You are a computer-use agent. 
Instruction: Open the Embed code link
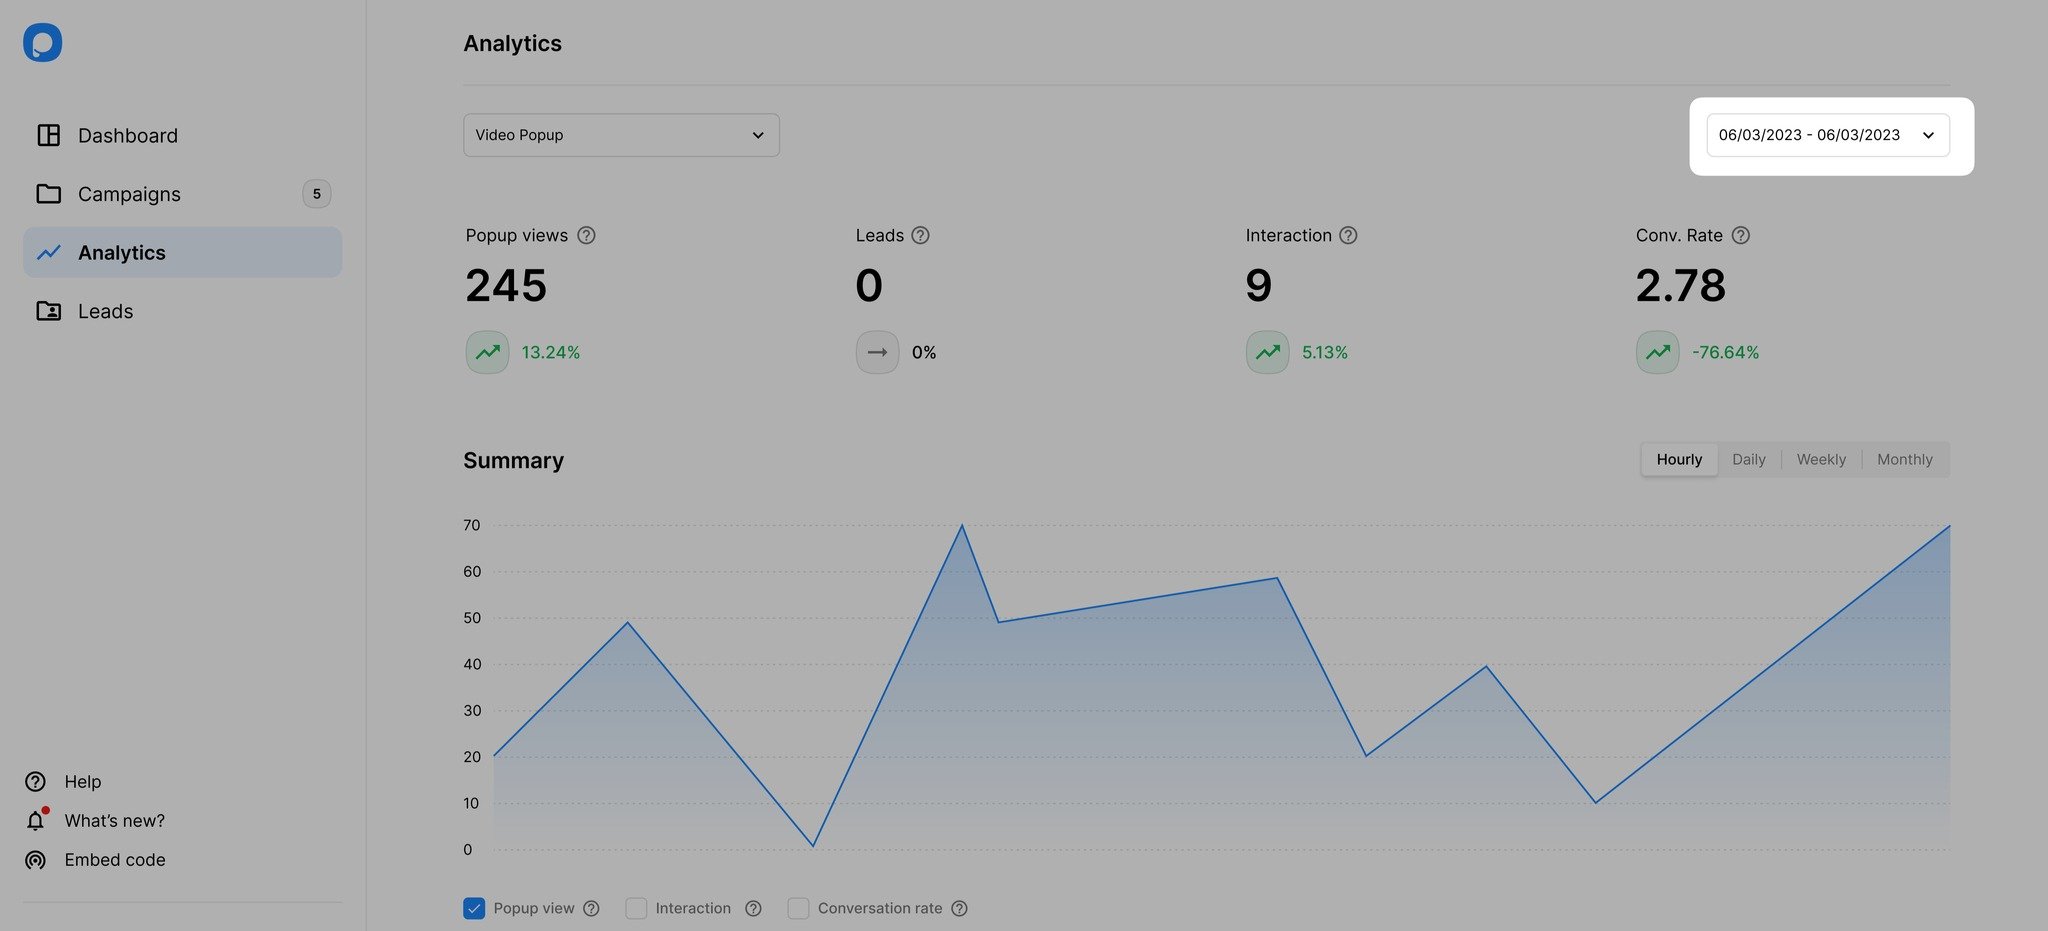click(115, 860)
